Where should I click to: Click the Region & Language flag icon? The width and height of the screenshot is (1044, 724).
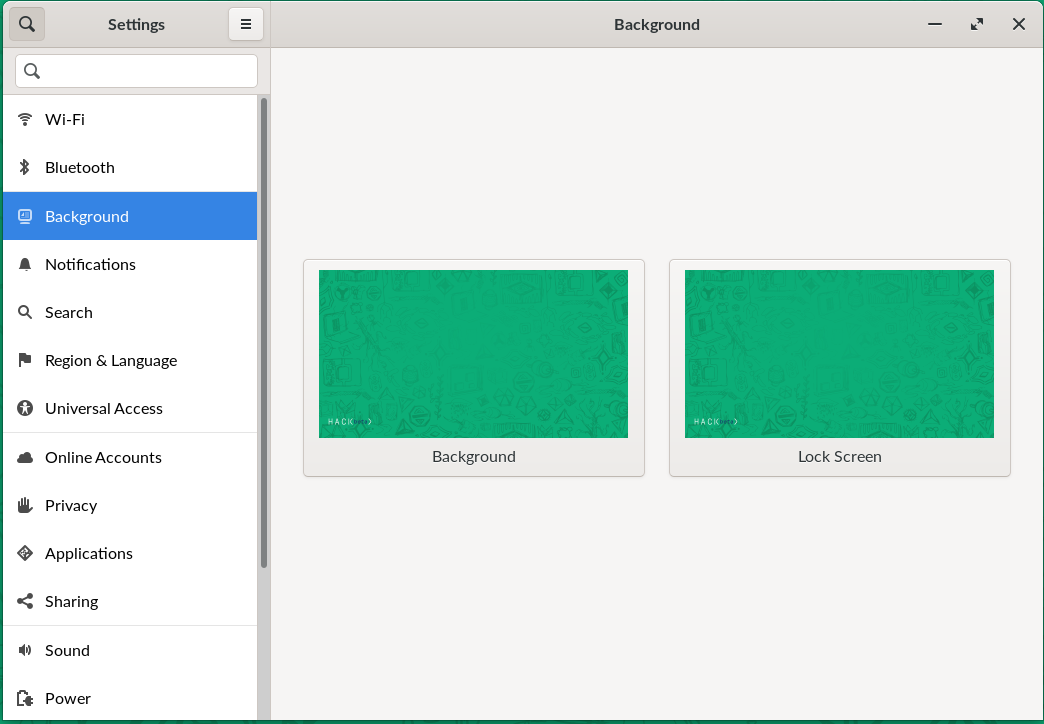(x=25, y=360)
